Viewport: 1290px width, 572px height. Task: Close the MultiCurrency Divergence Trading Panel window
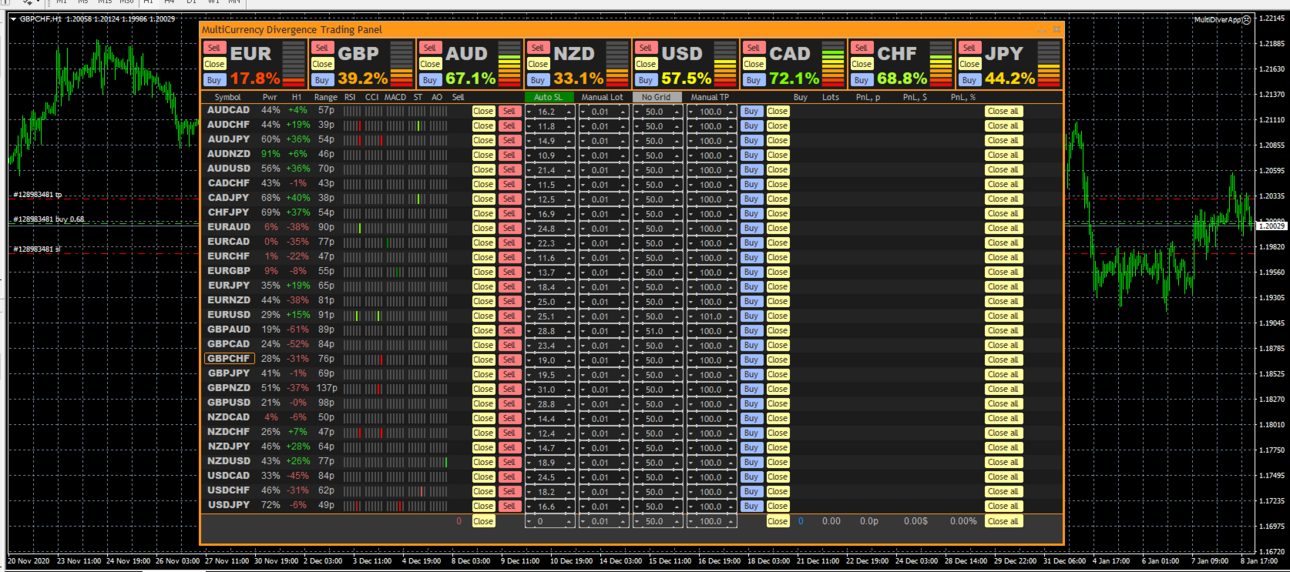click(x=1055, y=30)
